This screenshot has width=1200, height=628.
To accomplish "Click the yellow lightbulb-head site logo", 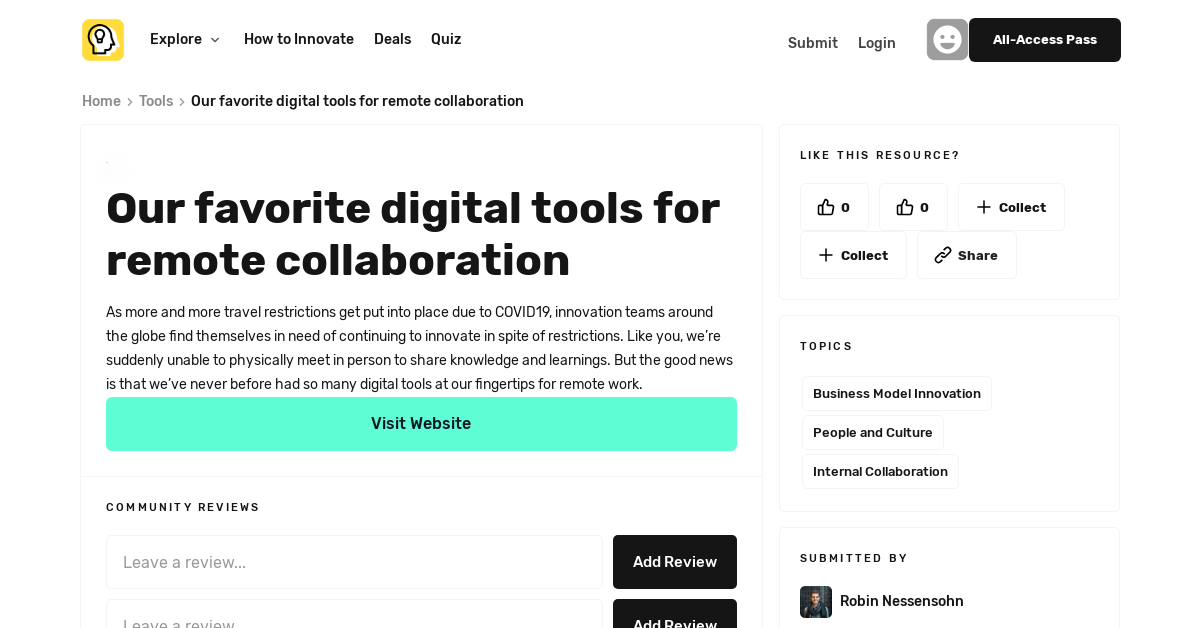I will coord(103,40).
